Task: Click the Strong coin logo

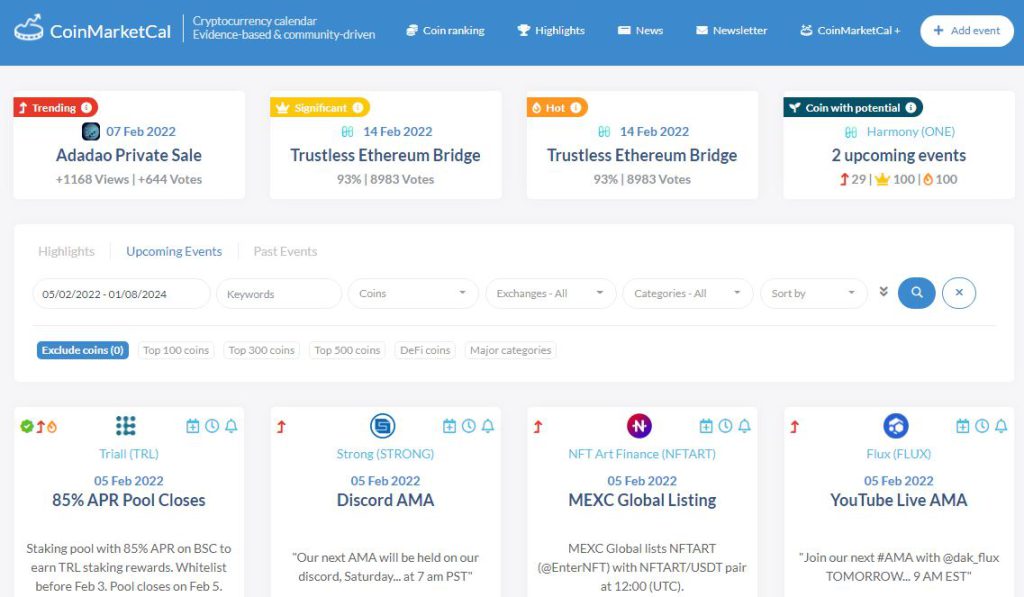Action: 383,426
